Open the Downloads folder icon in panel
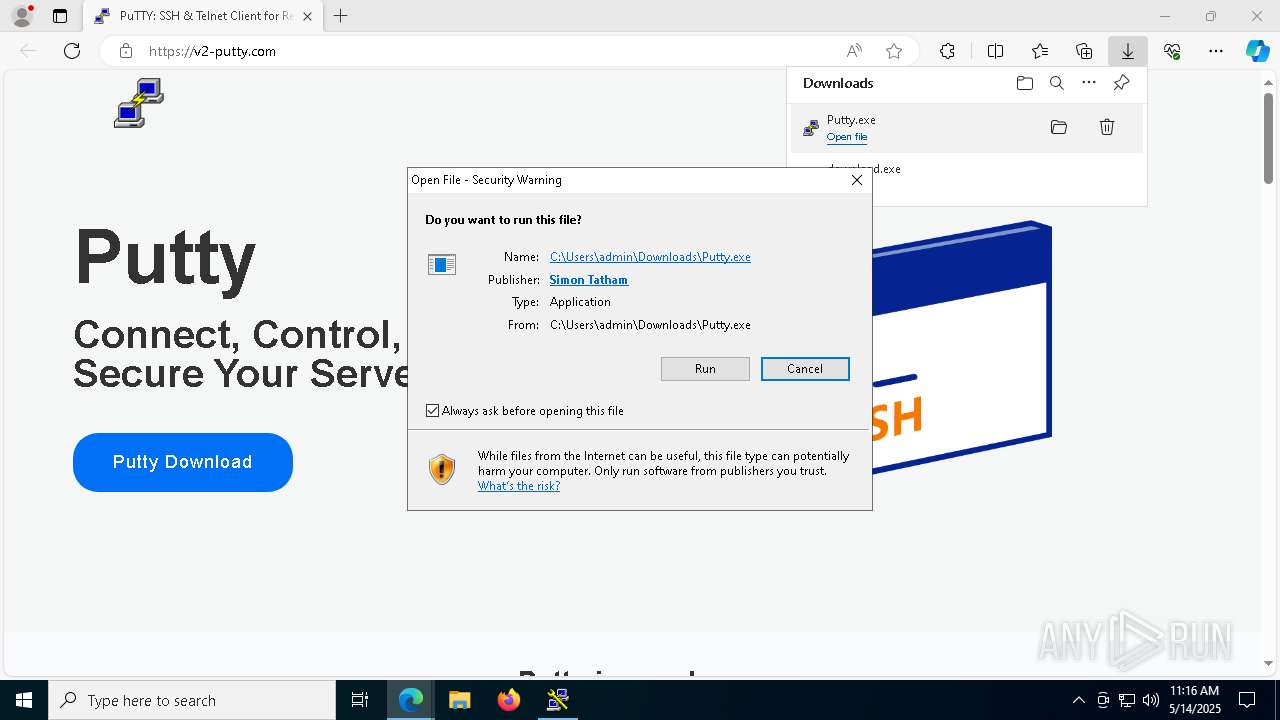 (x=1025, y=83)
